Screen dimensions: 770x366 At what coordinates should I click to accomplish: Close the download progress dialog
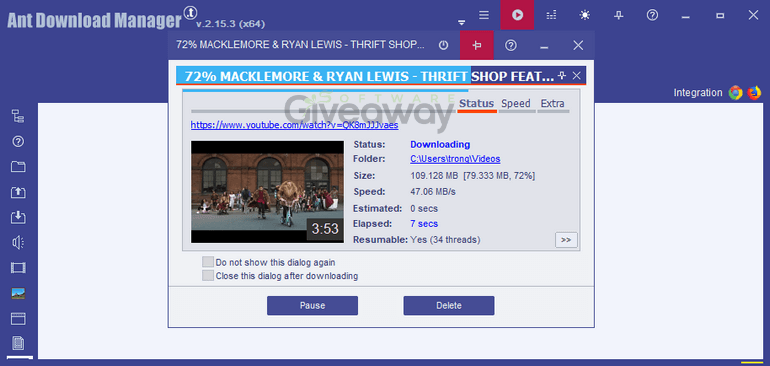tap(578, 45)
